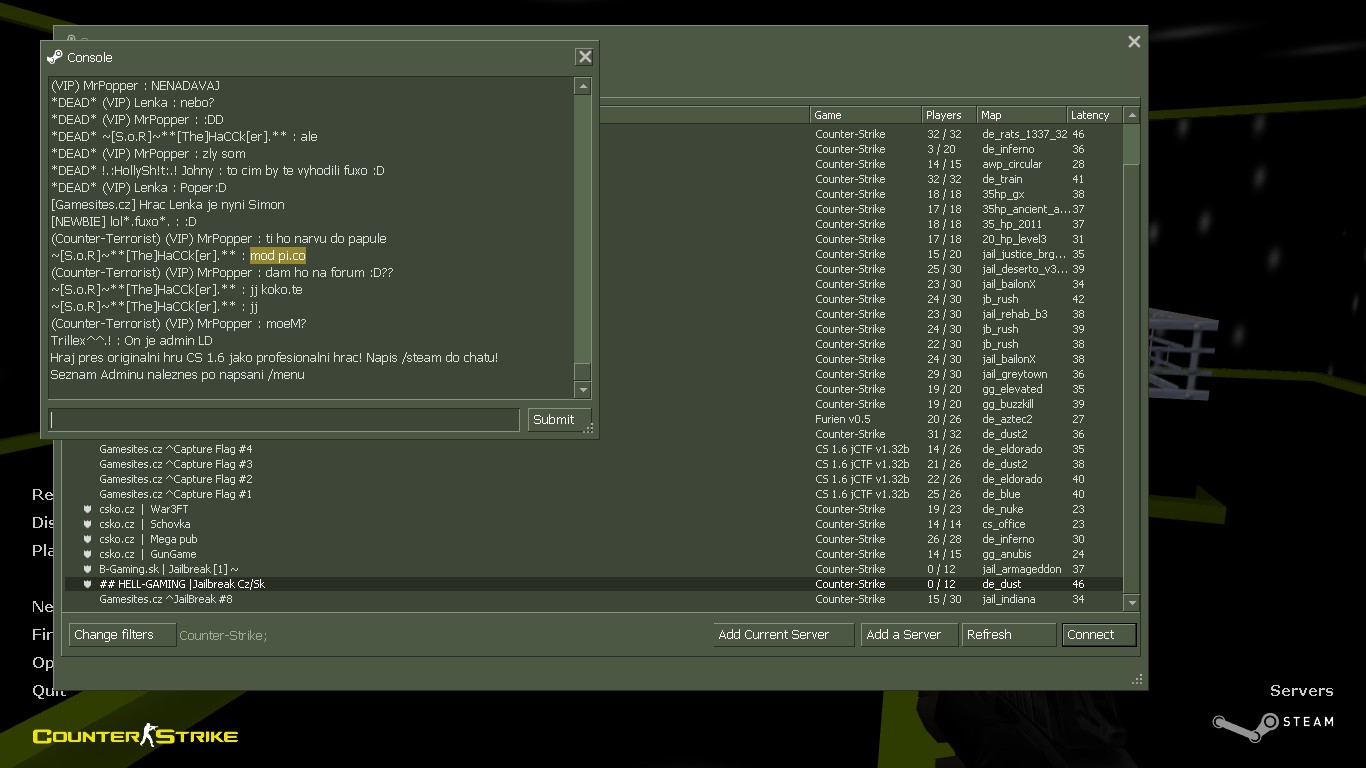
Task: Select csko.cz | Mega pub server row
Action: (x=594, y=539)
